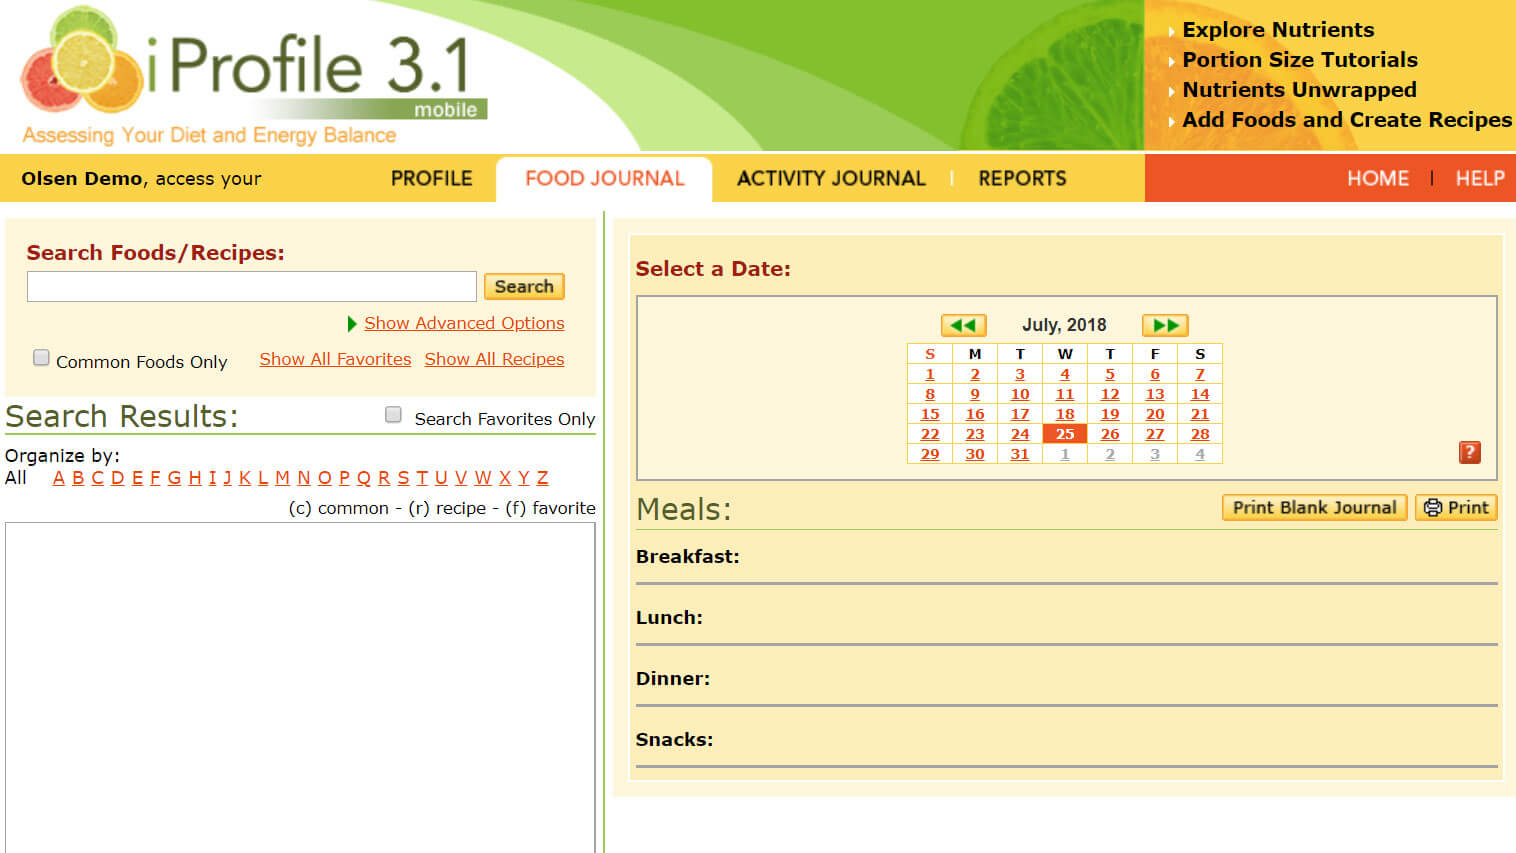Image resolution: width=1516 pixels, height=853 pixels.
Task: Switch to FOOD JOURNAL tab
Action: click(605, 178)
